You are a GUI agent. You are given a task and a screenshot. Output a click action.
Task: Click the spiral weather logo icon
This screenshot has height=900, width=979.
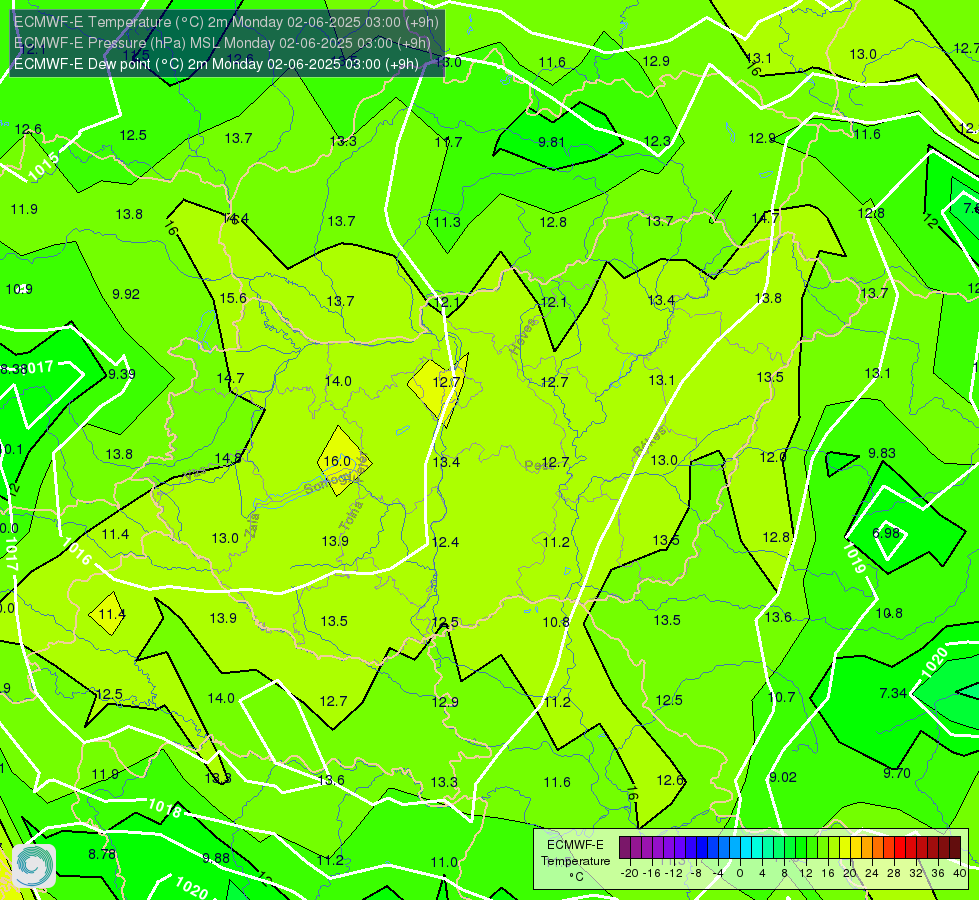click(34, 865)
